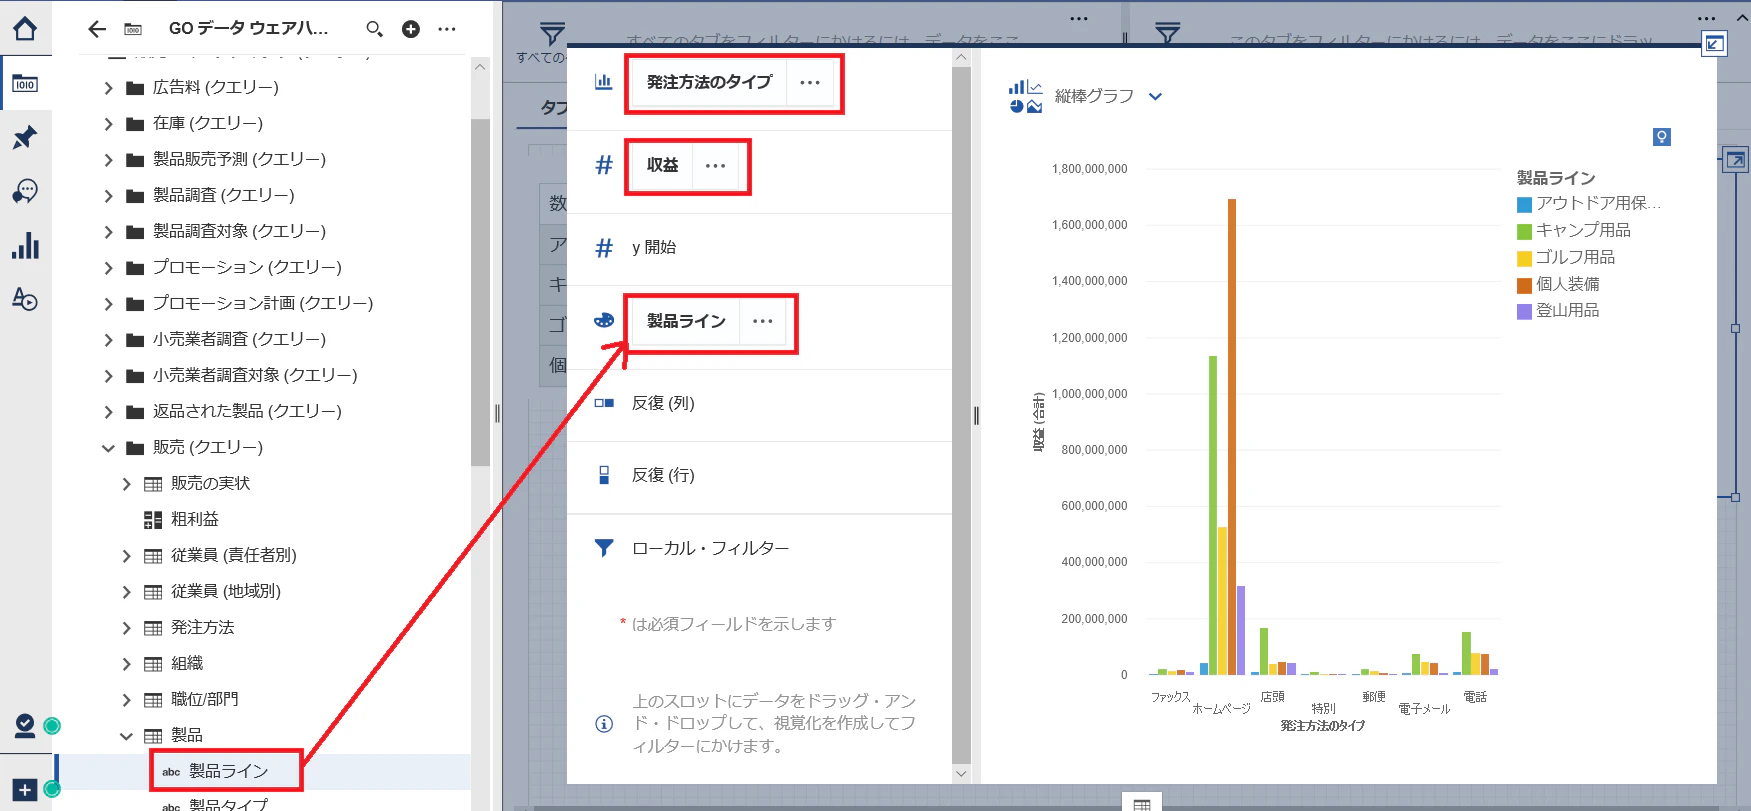Screen dimensions: 1751x811
Task: Open options menu for 収益 slot
Action: pos(716,166)
